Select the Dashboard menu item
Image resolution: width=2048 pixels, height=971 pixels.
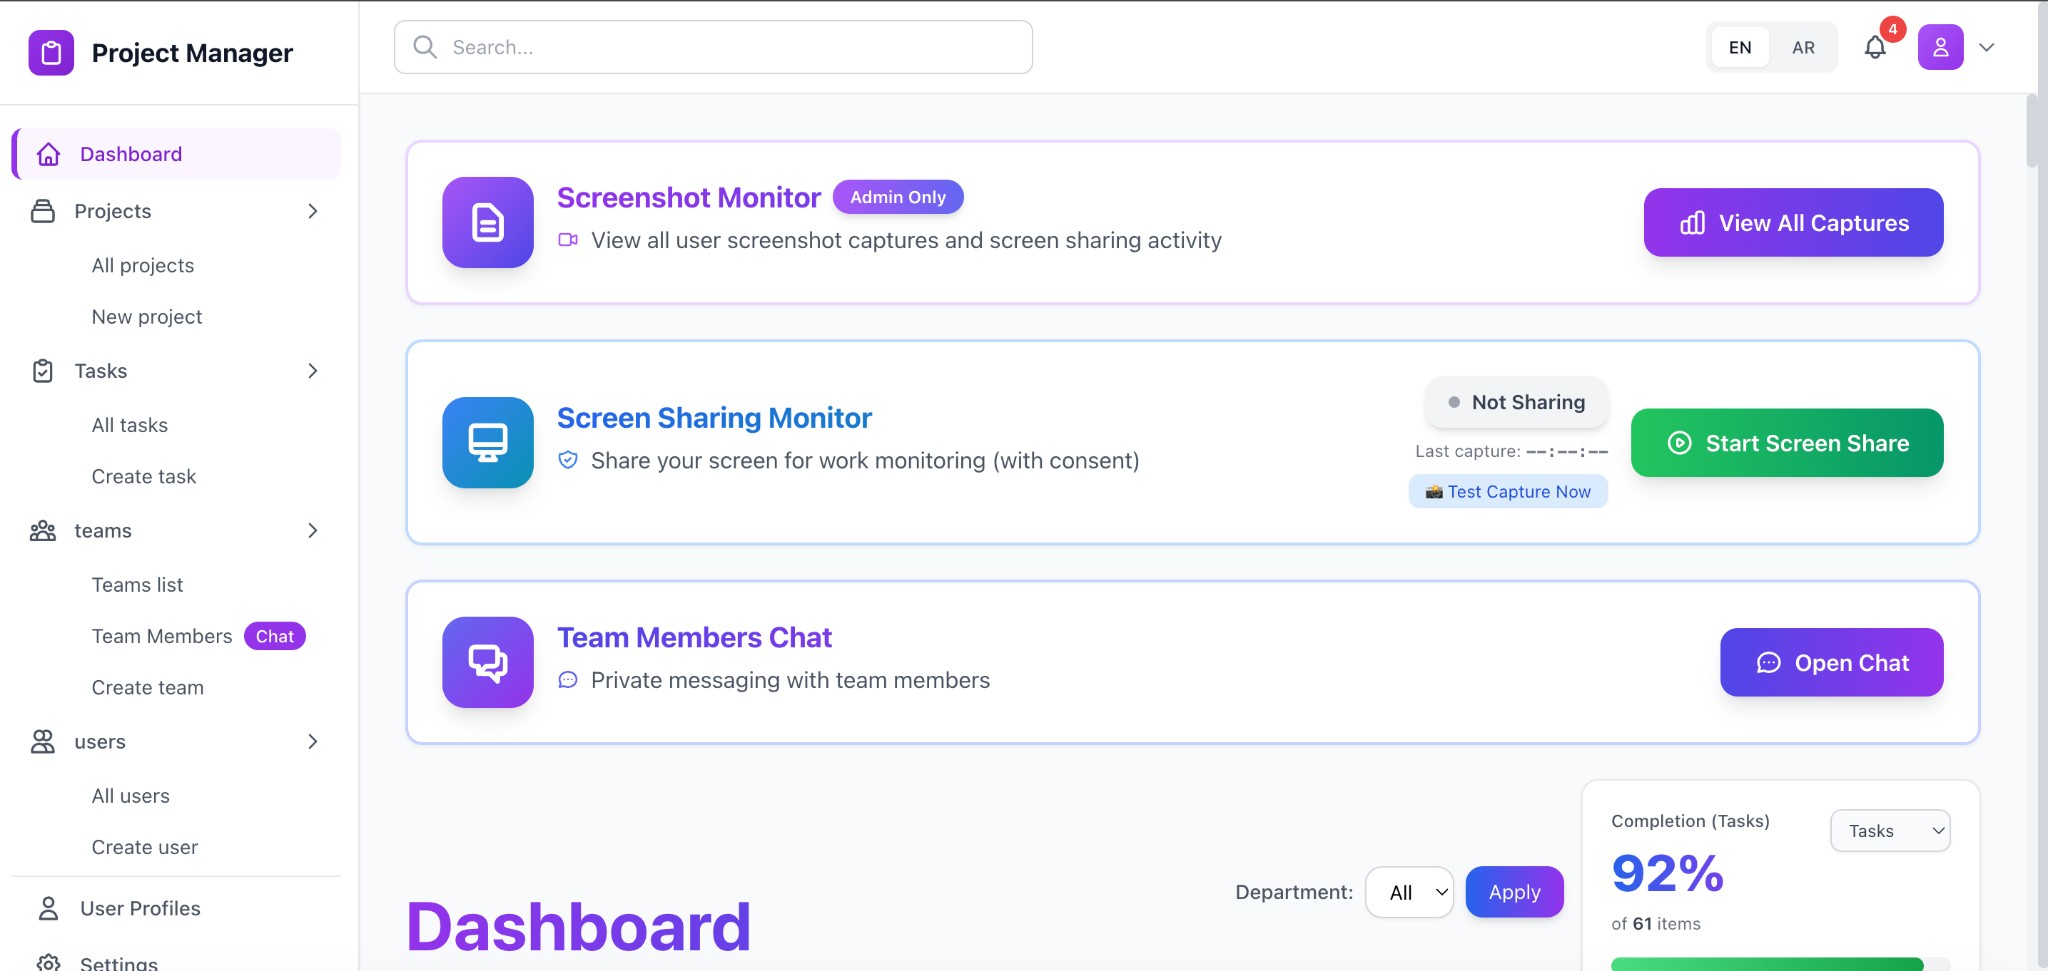tap(131, 154)
